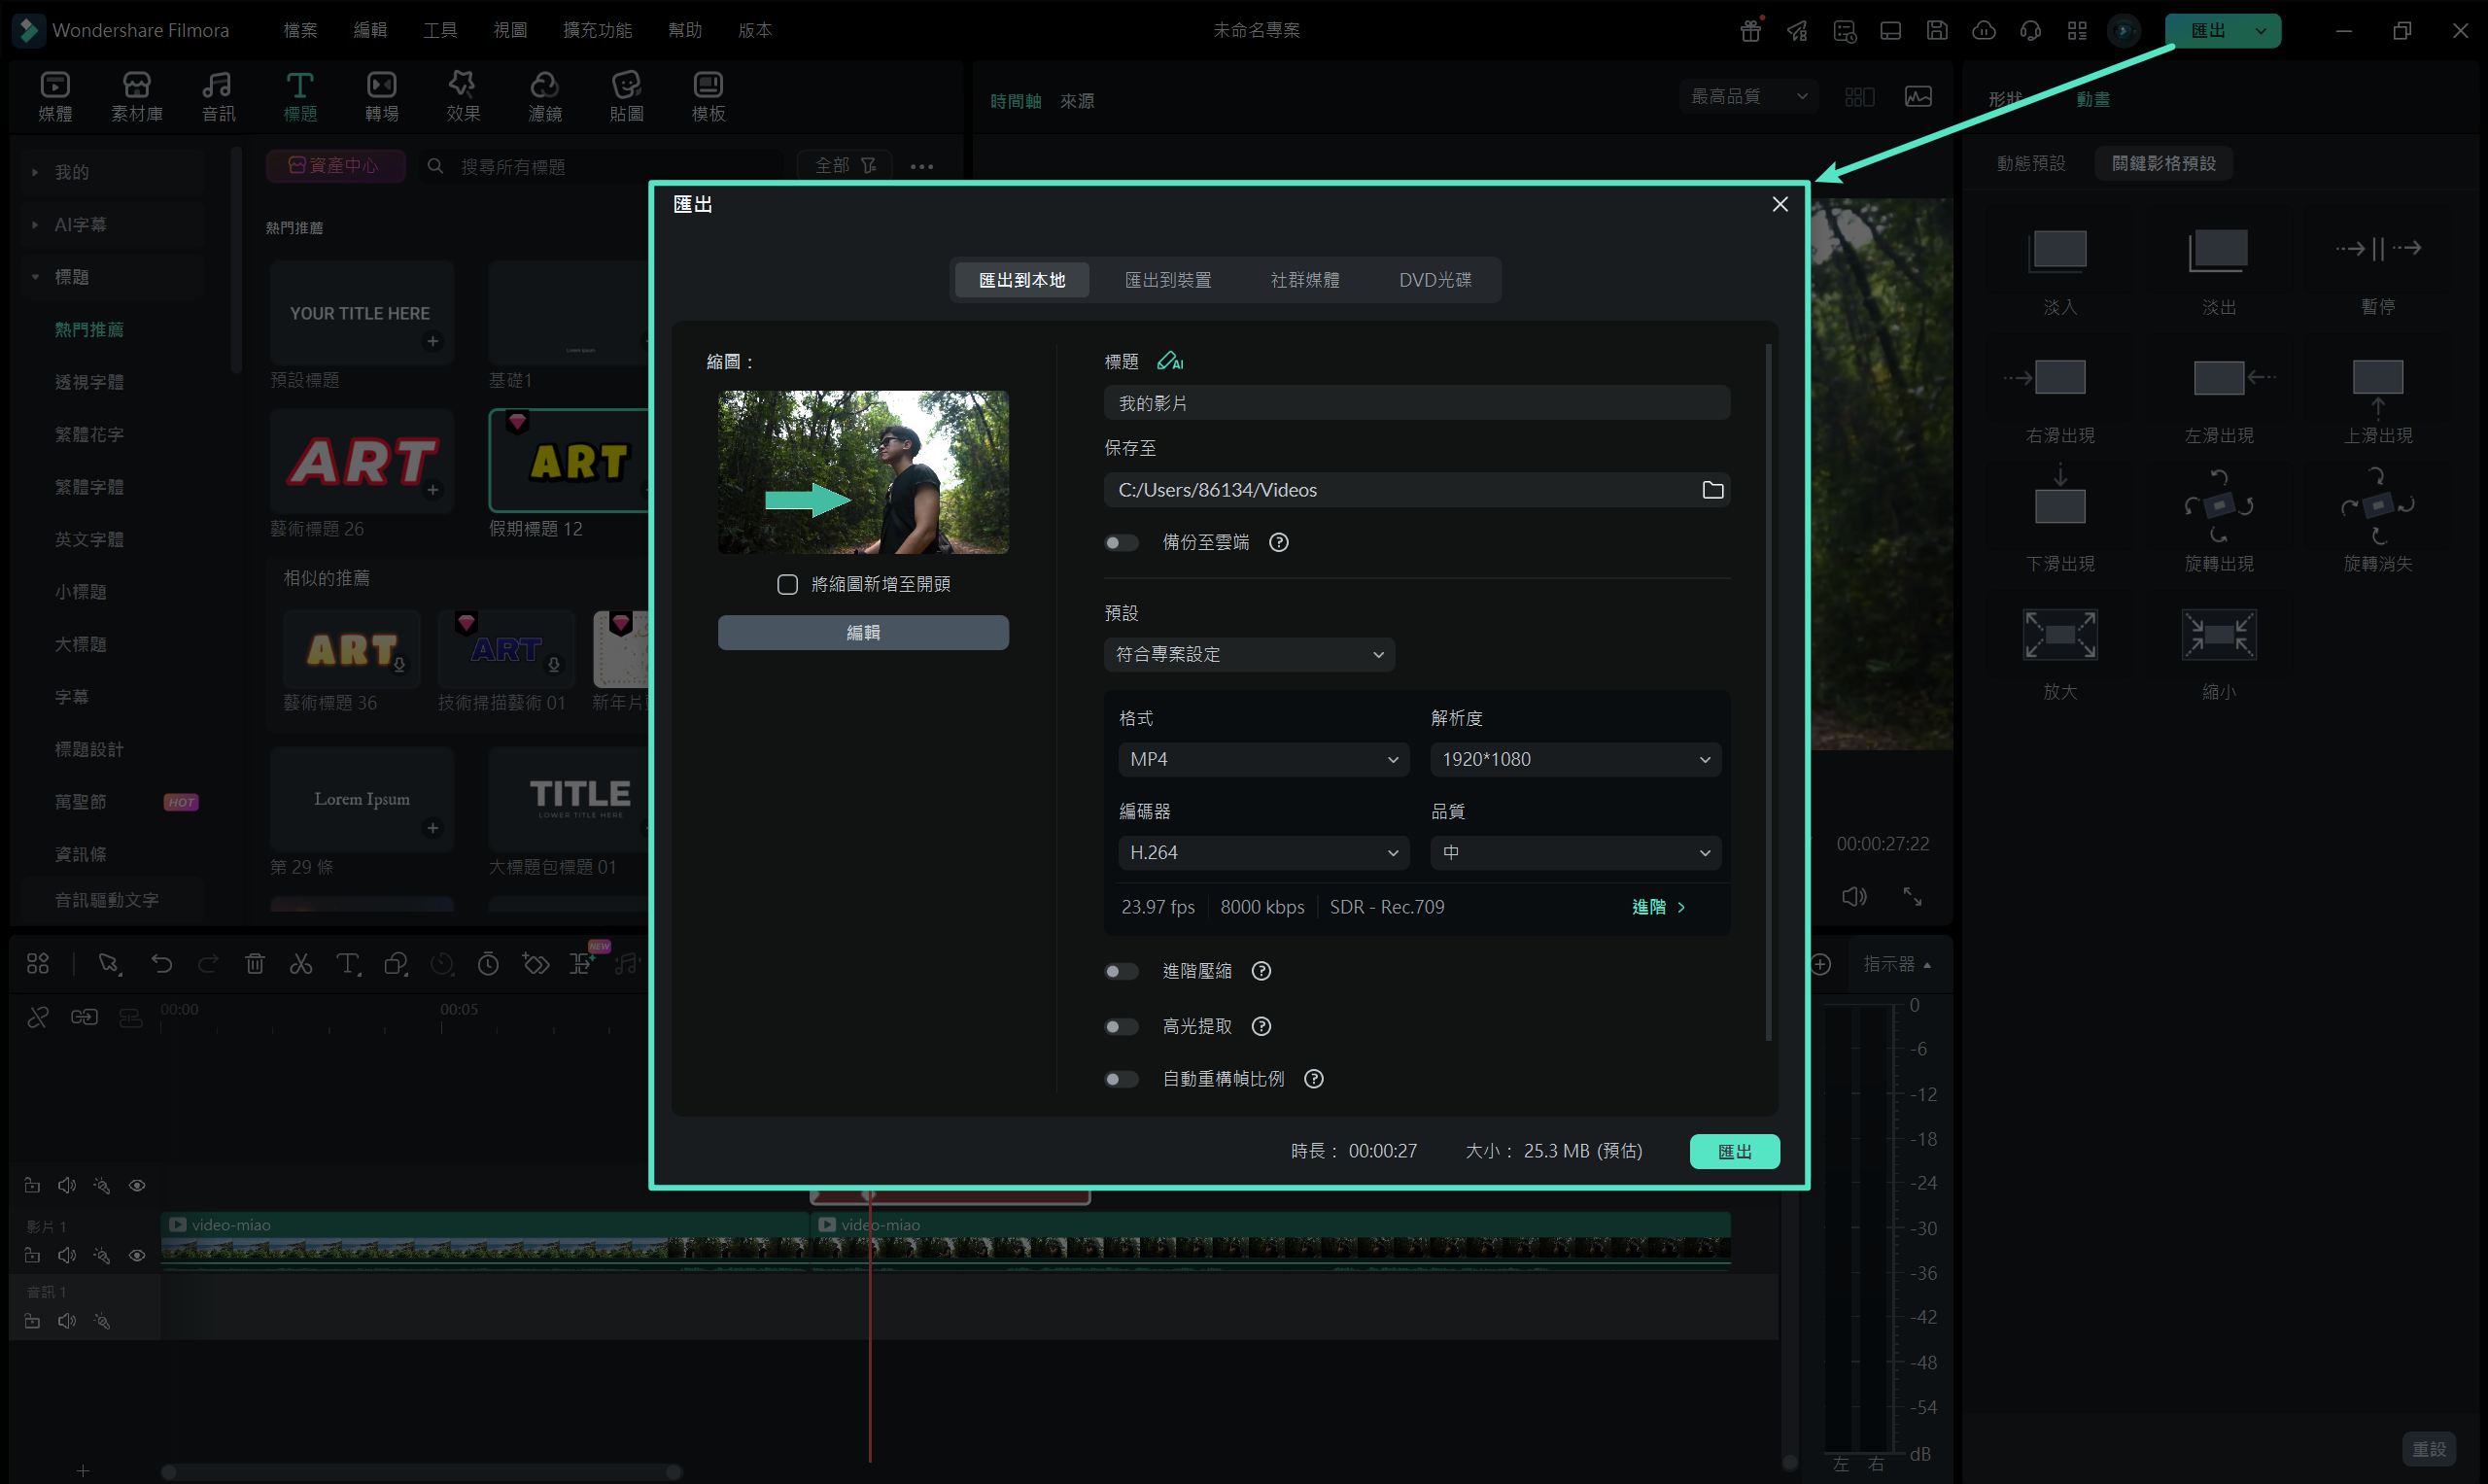
Task: Turn on the advanced compression (進階壓縮) switch
Action: (x=1121, y=971)
